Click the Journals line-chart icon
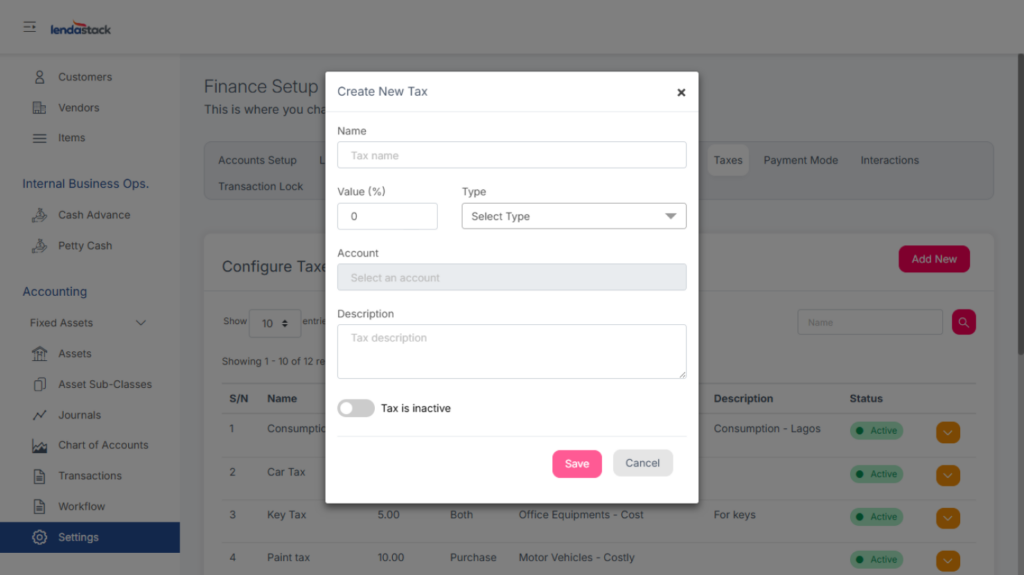Viewport: 1024px width, 575px height. (x=40, y=415)
